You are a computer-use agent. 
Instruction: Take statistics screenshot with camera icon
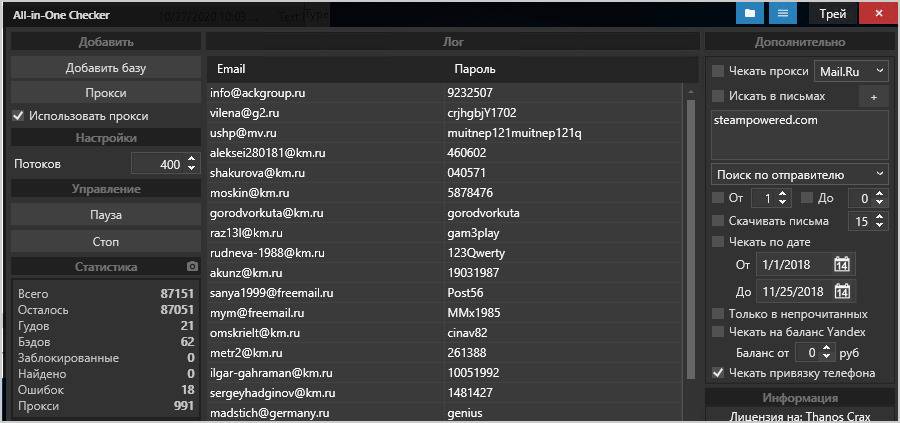pyautogui.click(x=192, y=267)
